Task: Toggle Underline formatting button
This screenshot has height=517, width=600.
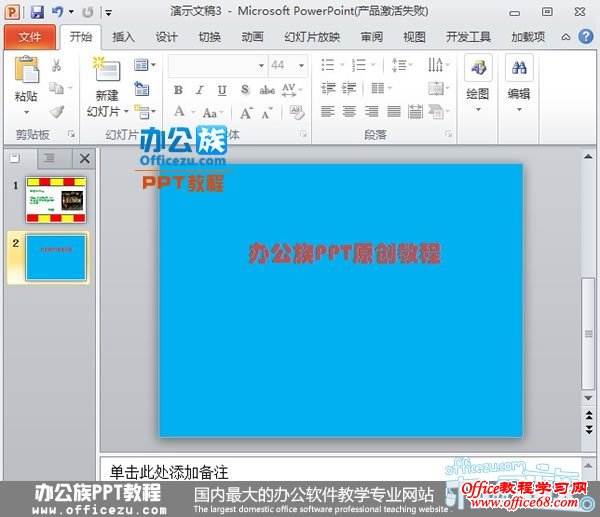Action: [221, 90]
